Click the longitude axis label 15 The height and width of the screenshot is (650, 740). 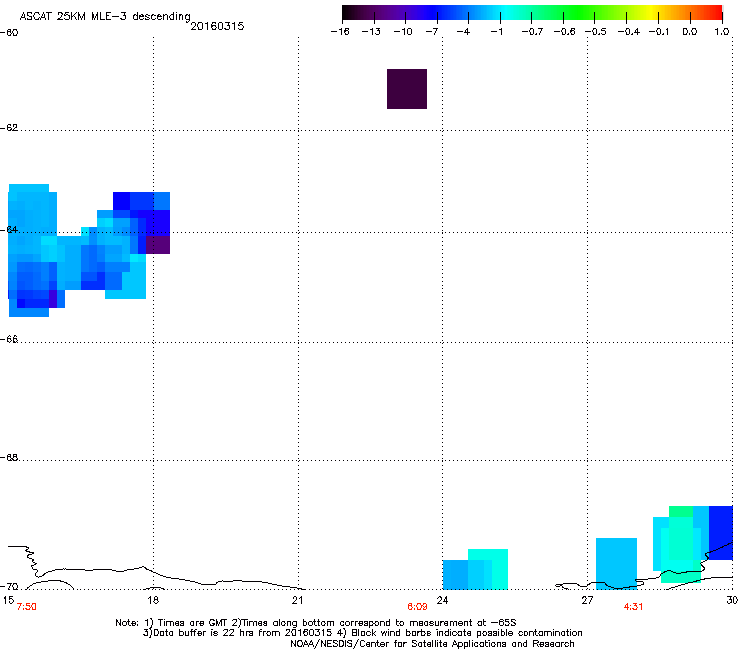8,600
